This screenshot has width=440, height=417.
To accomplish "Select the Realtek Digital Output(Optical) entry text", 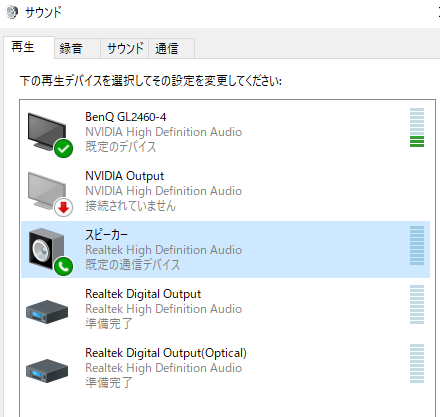I will click(x=166, y=353).
